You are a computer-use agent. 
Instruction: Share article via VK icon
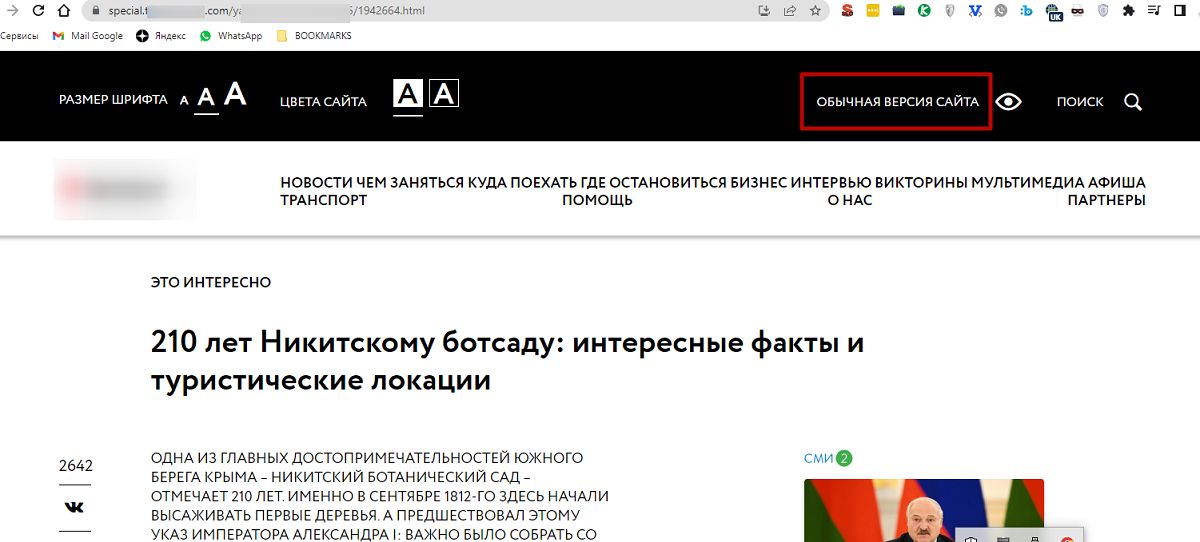click(x=74, y=507)
